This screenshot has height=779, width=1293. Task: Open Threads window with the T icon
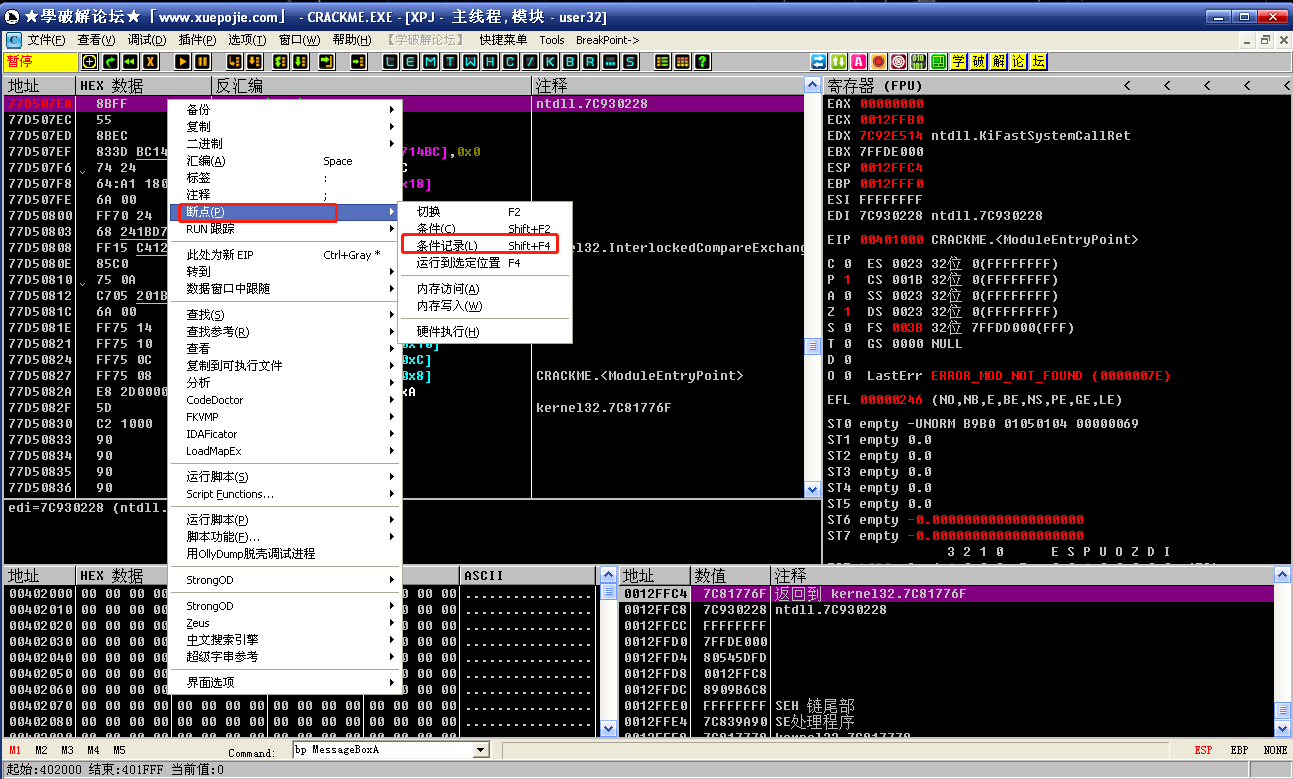[449, 61]
